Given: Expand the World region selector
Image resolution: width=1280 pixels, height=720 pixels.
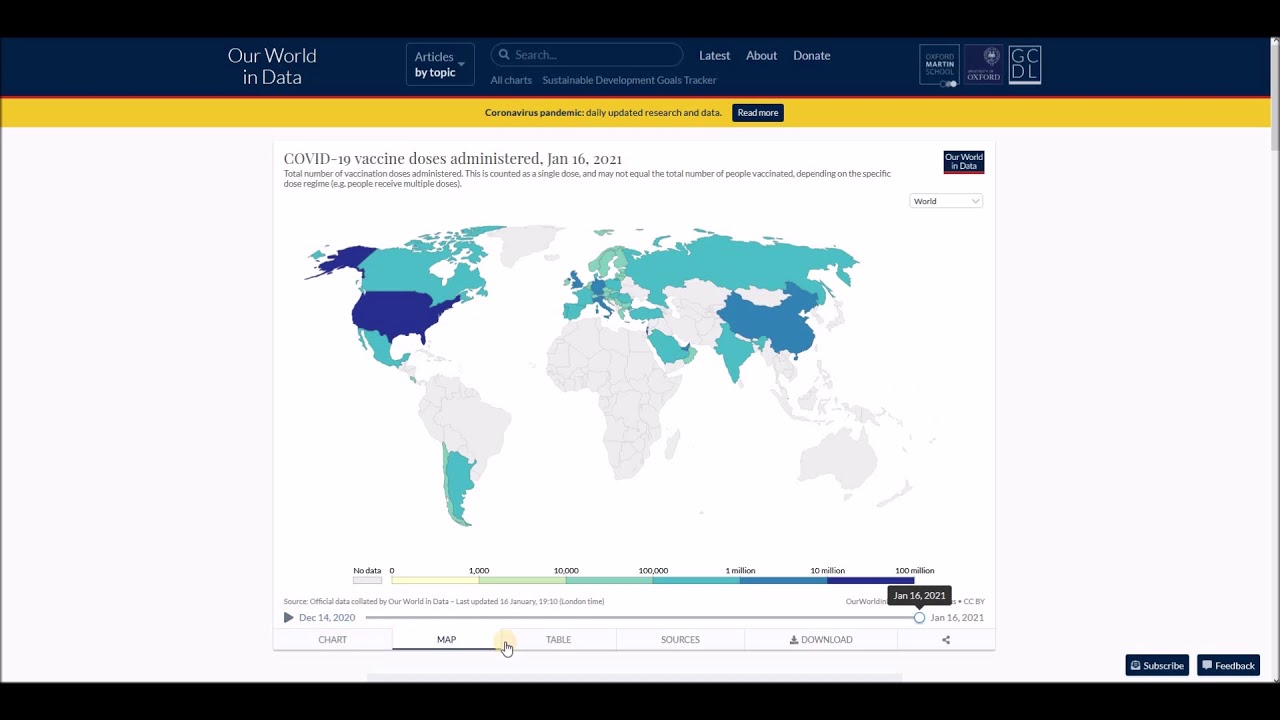Looking at the screenshot, I should [946, 201].
